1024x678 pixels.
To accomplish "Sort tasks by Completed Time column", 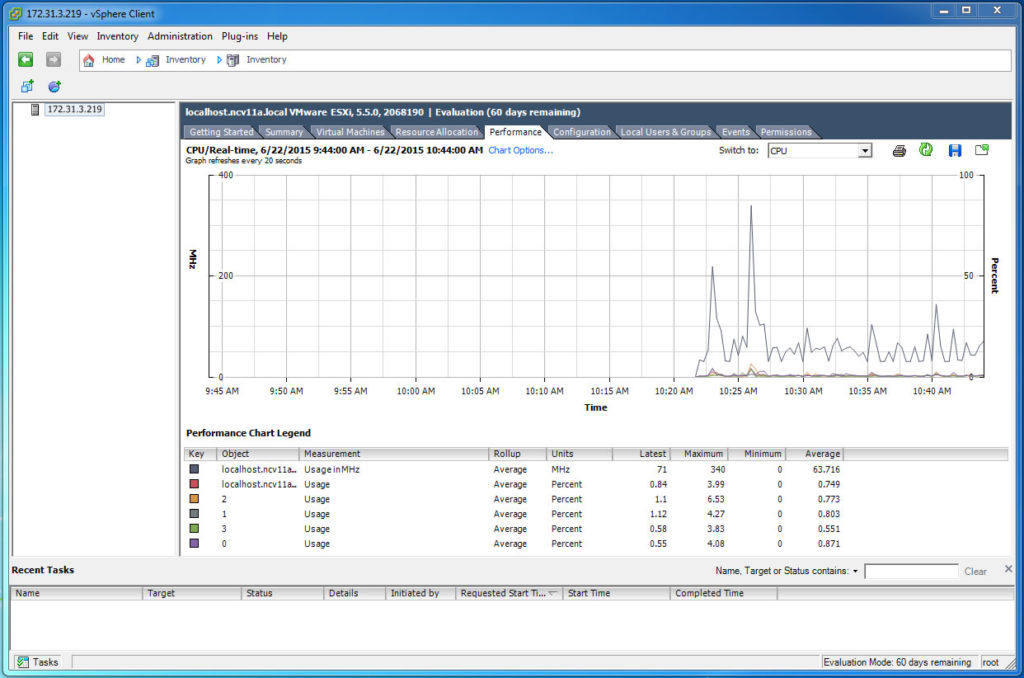I will (x=724, y=593).
